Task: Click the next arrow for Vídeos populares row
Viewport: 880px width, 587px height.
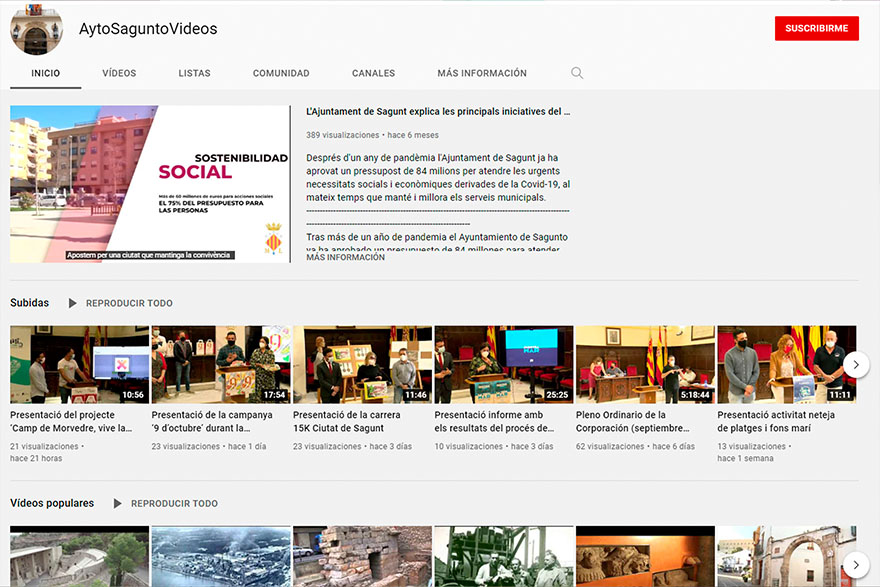Action: tap(856, 563)
